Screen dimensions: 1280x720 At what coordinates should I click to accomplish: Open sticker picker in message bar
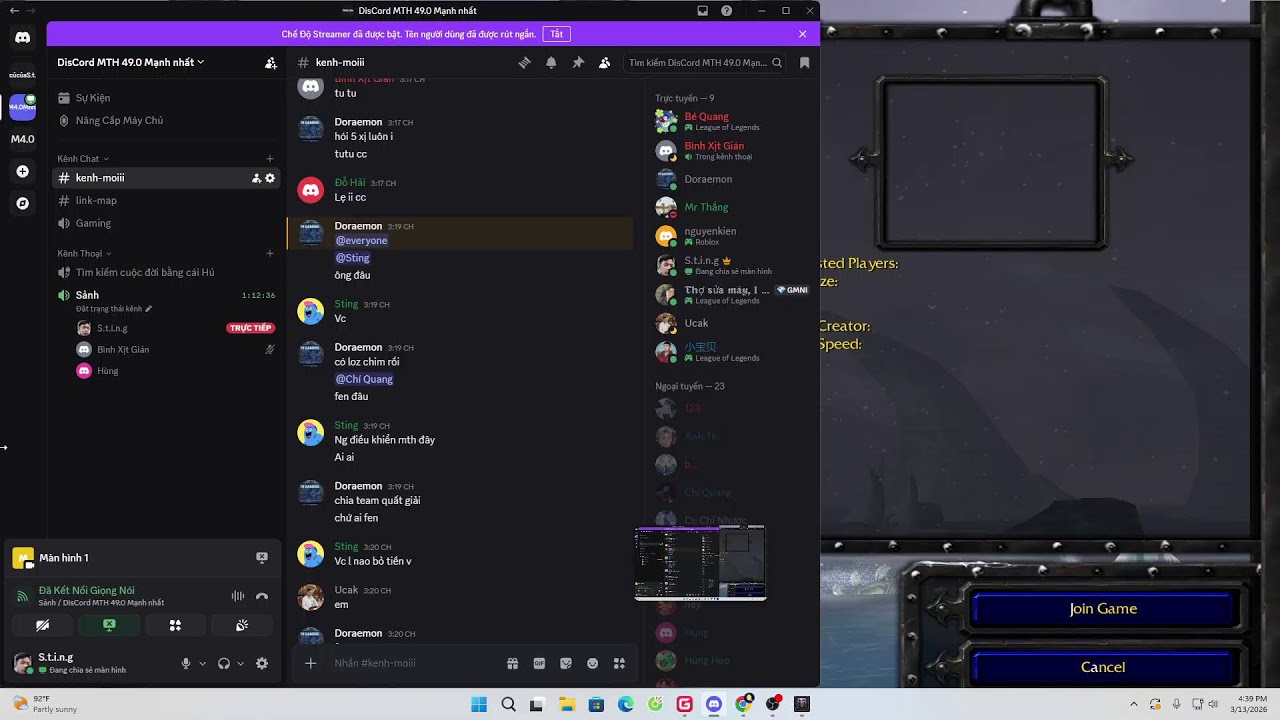pyautogui.click(x=566, y=663)
